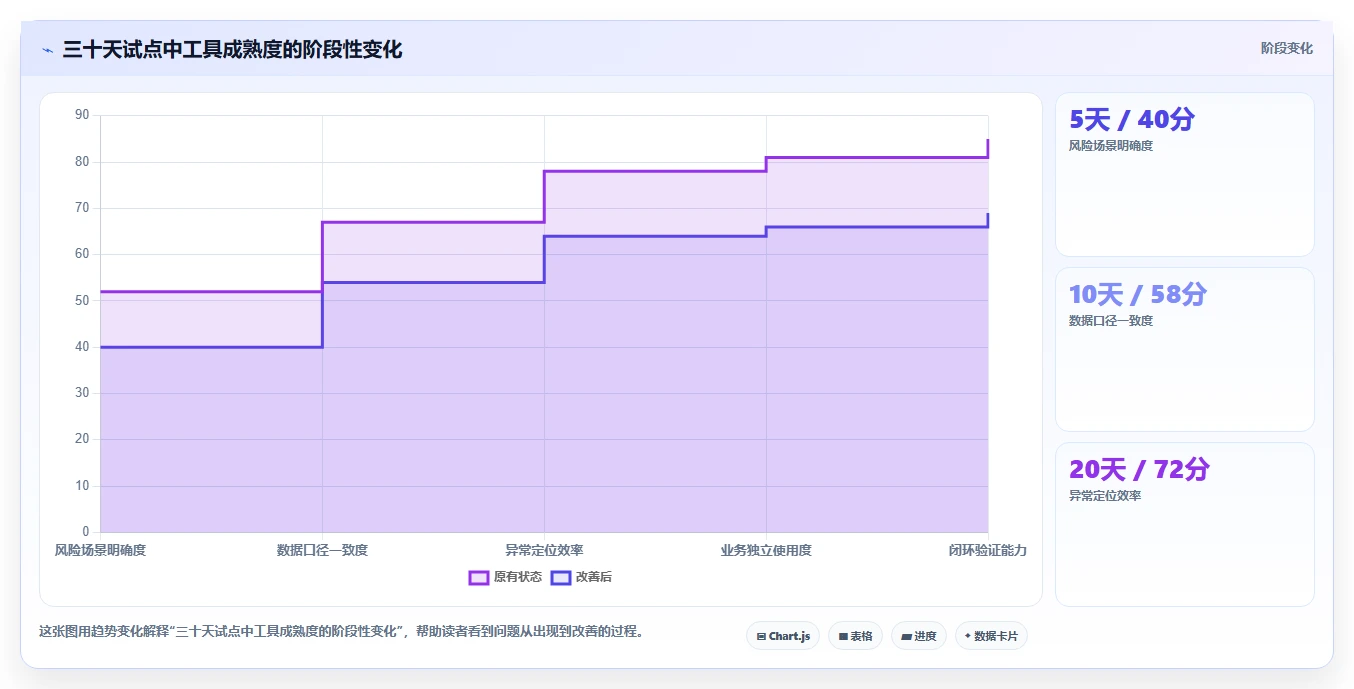Viewport: 1354px width, 689px height.
Task: Open the 5天 / 40分 data card
Action: point(1185,175)
